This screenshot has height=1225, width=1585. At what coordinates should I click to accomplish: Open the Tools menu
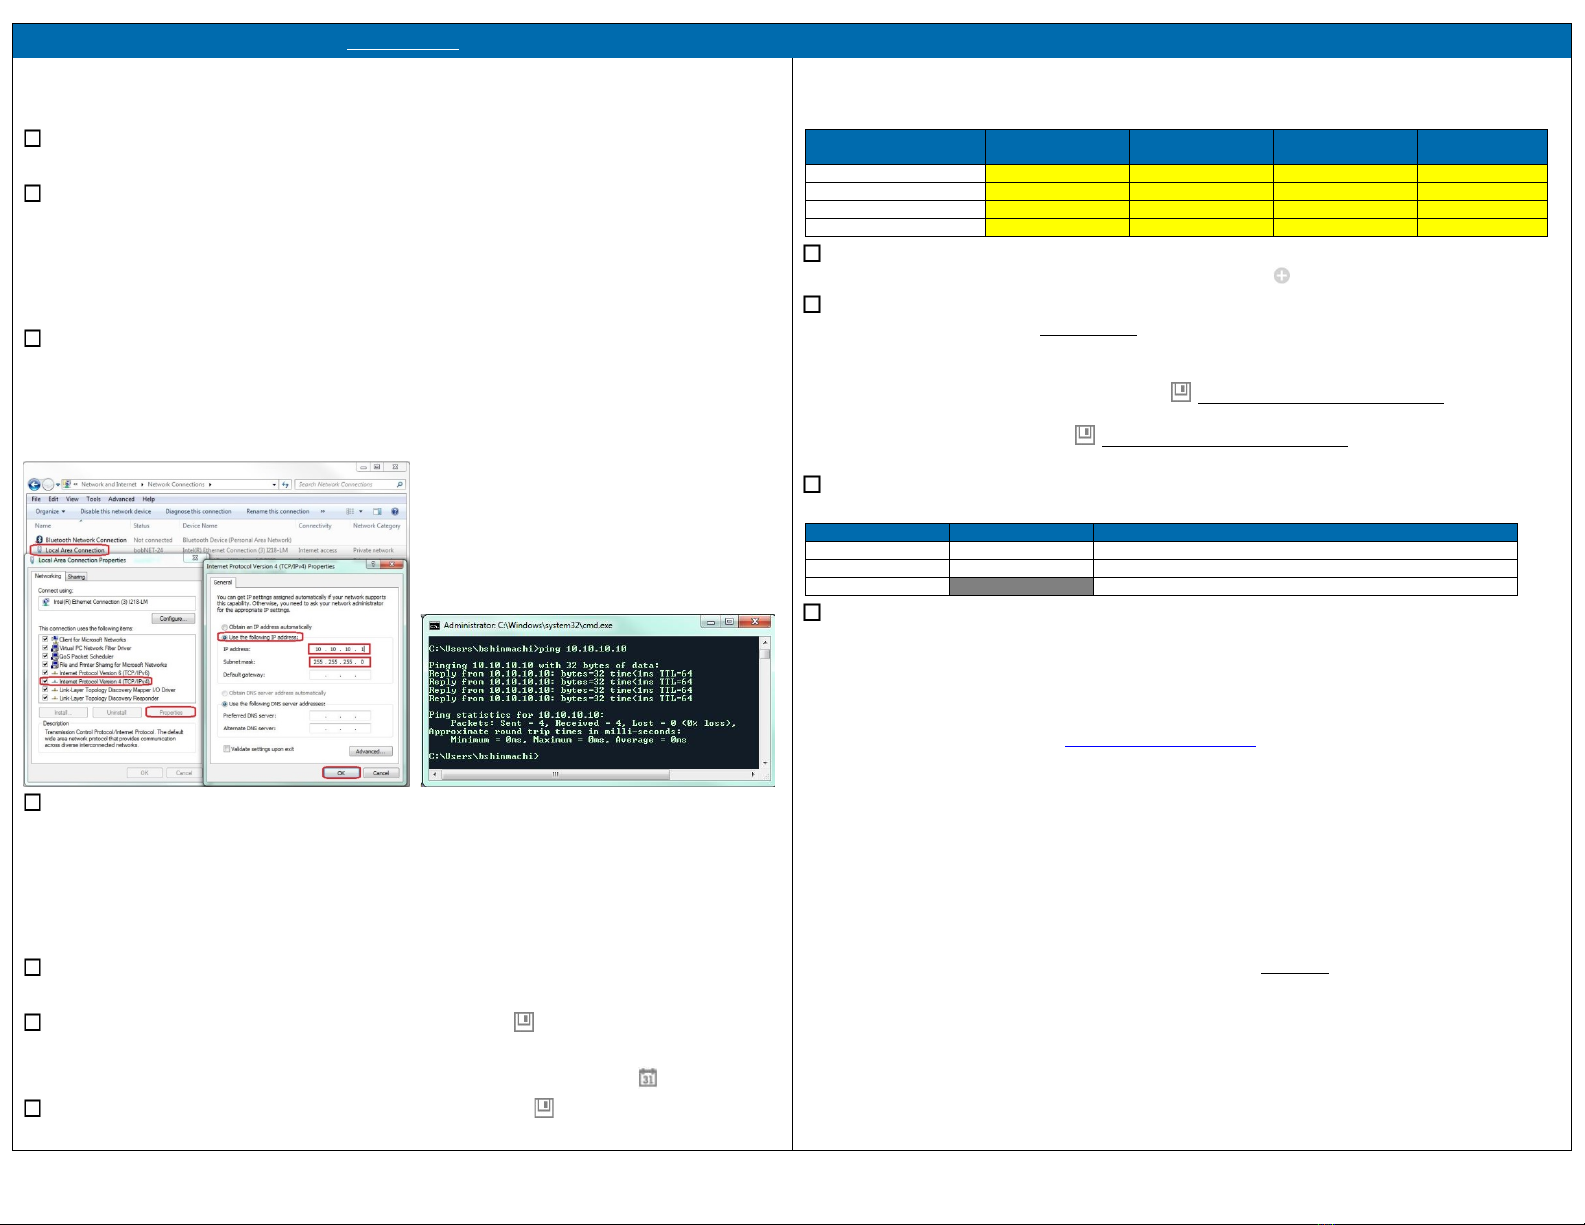(93, 499)
